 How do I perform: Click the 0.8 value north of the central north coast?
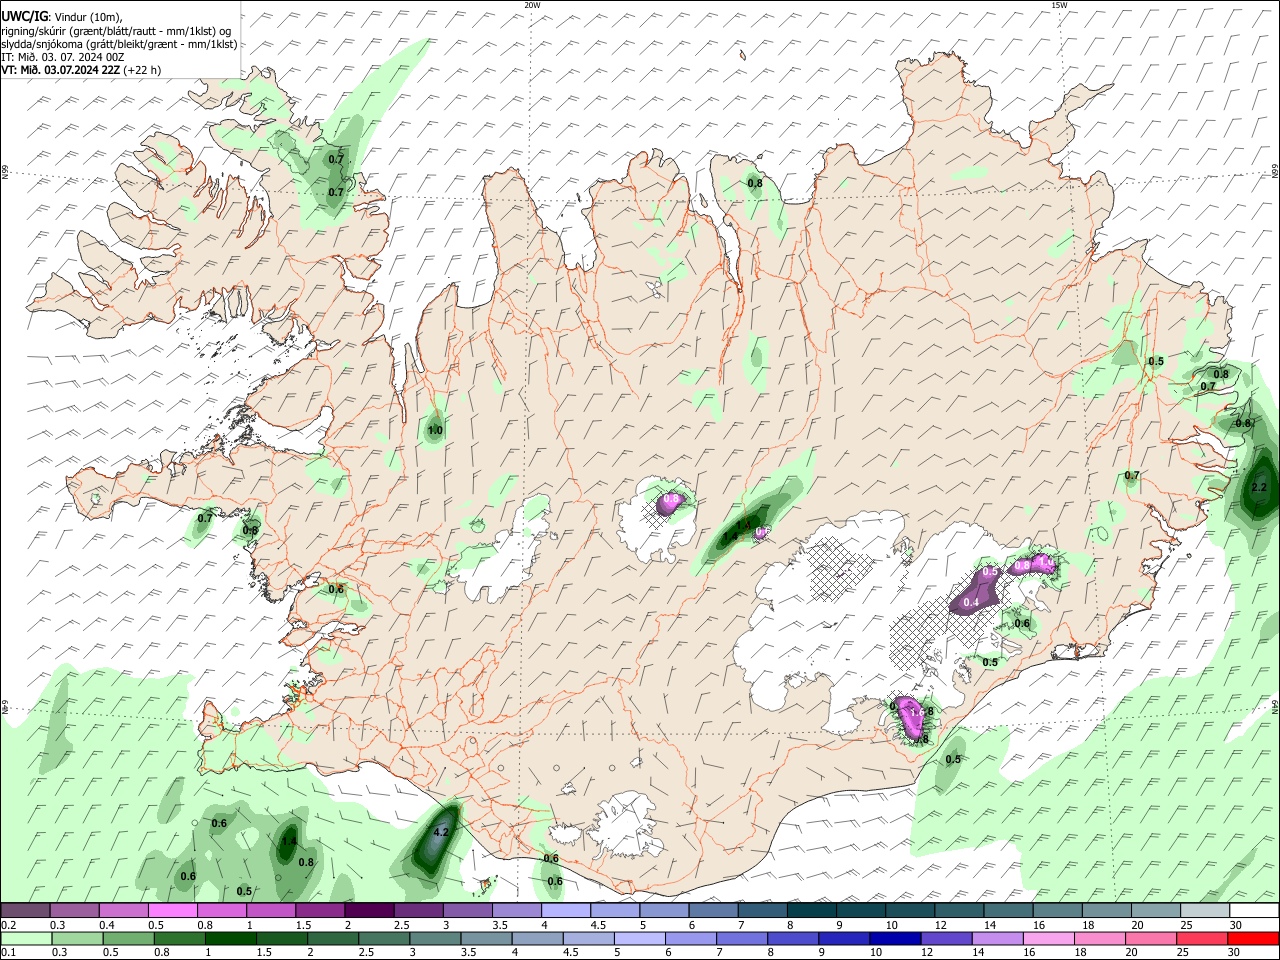point(755,183)
